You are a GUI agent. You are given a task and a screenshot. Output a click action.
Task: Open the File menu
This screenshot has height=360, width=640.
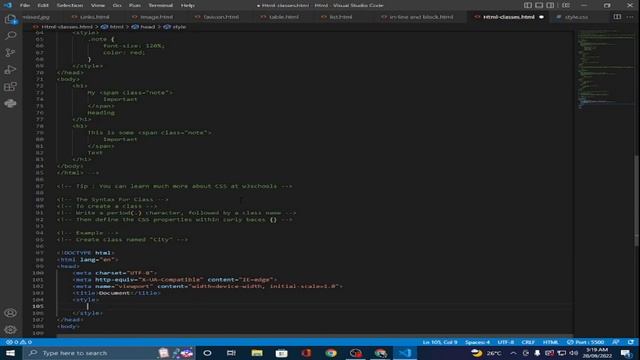(24, 5)
